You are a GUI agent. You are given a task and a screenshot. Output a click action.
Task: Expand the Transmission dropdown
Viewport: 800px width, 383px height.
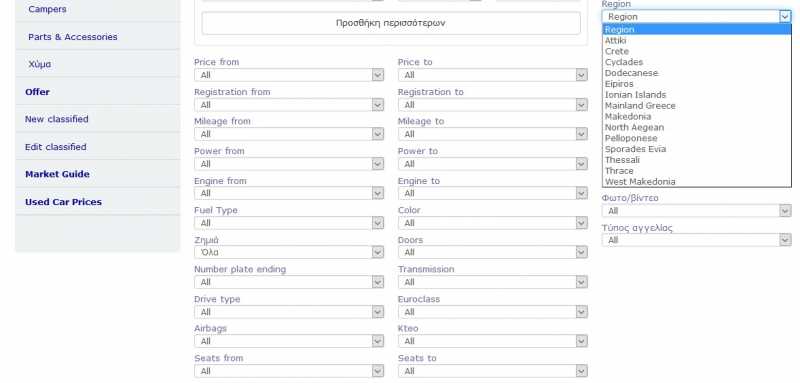tap(492, 282)
